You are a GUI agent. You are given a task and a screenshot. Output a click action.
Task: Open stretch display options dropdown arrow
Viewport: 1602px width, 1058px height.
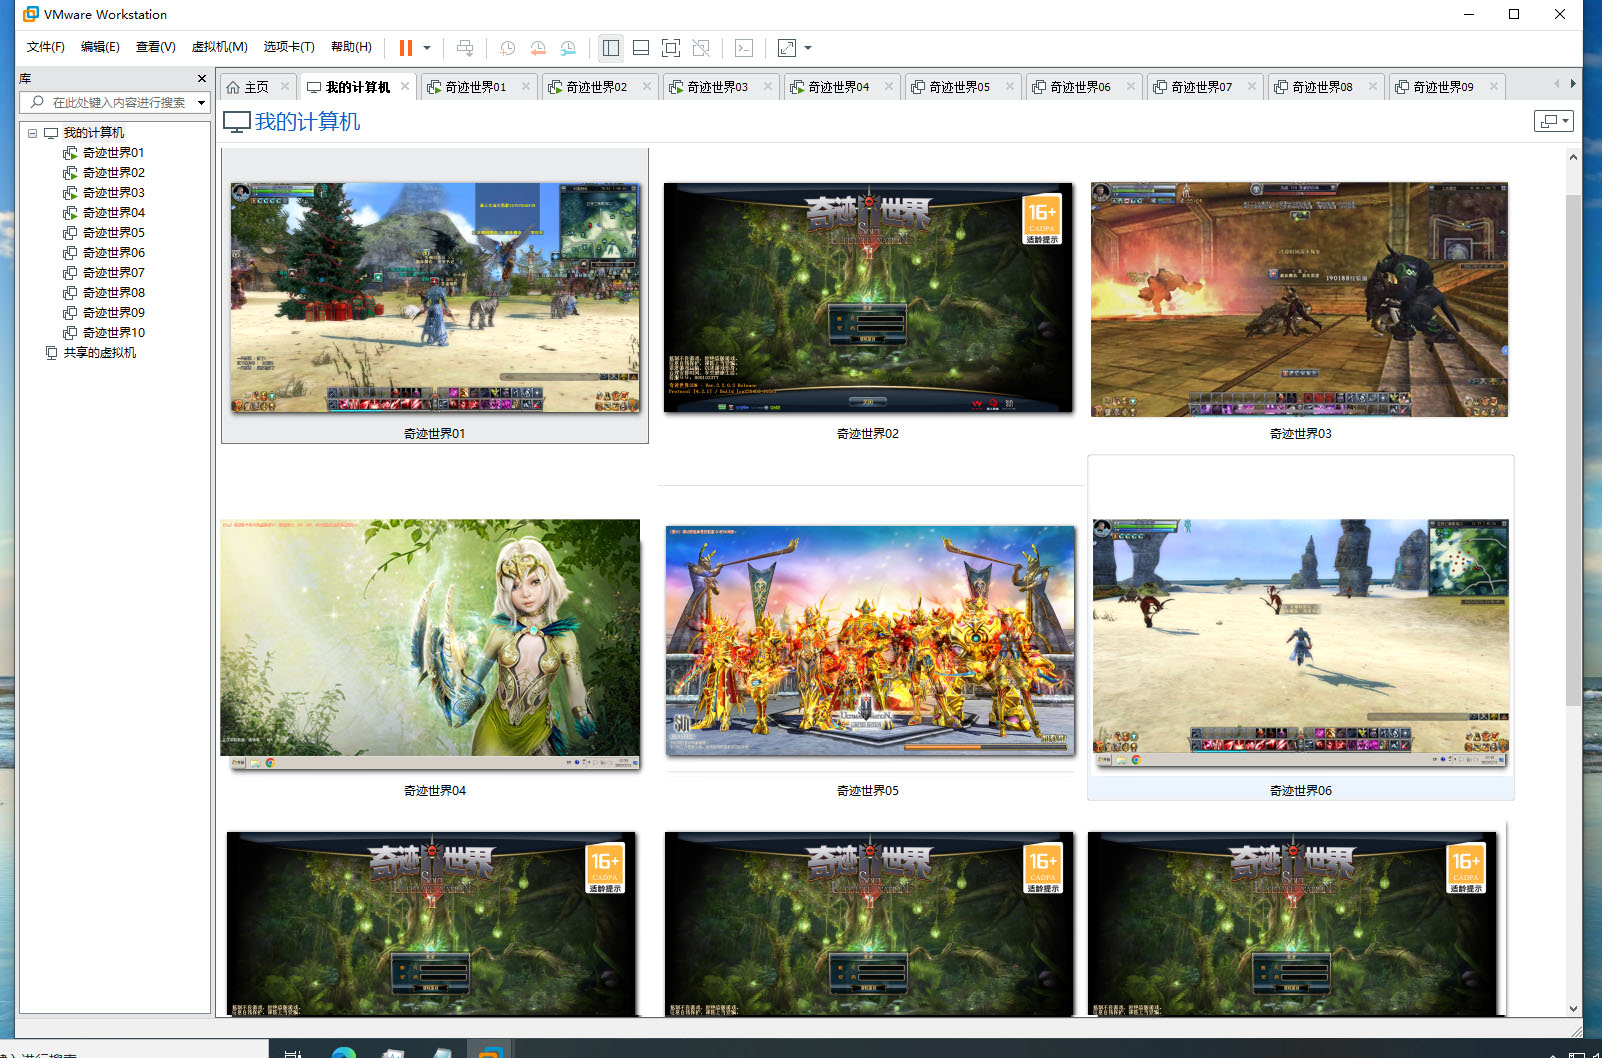808,48
